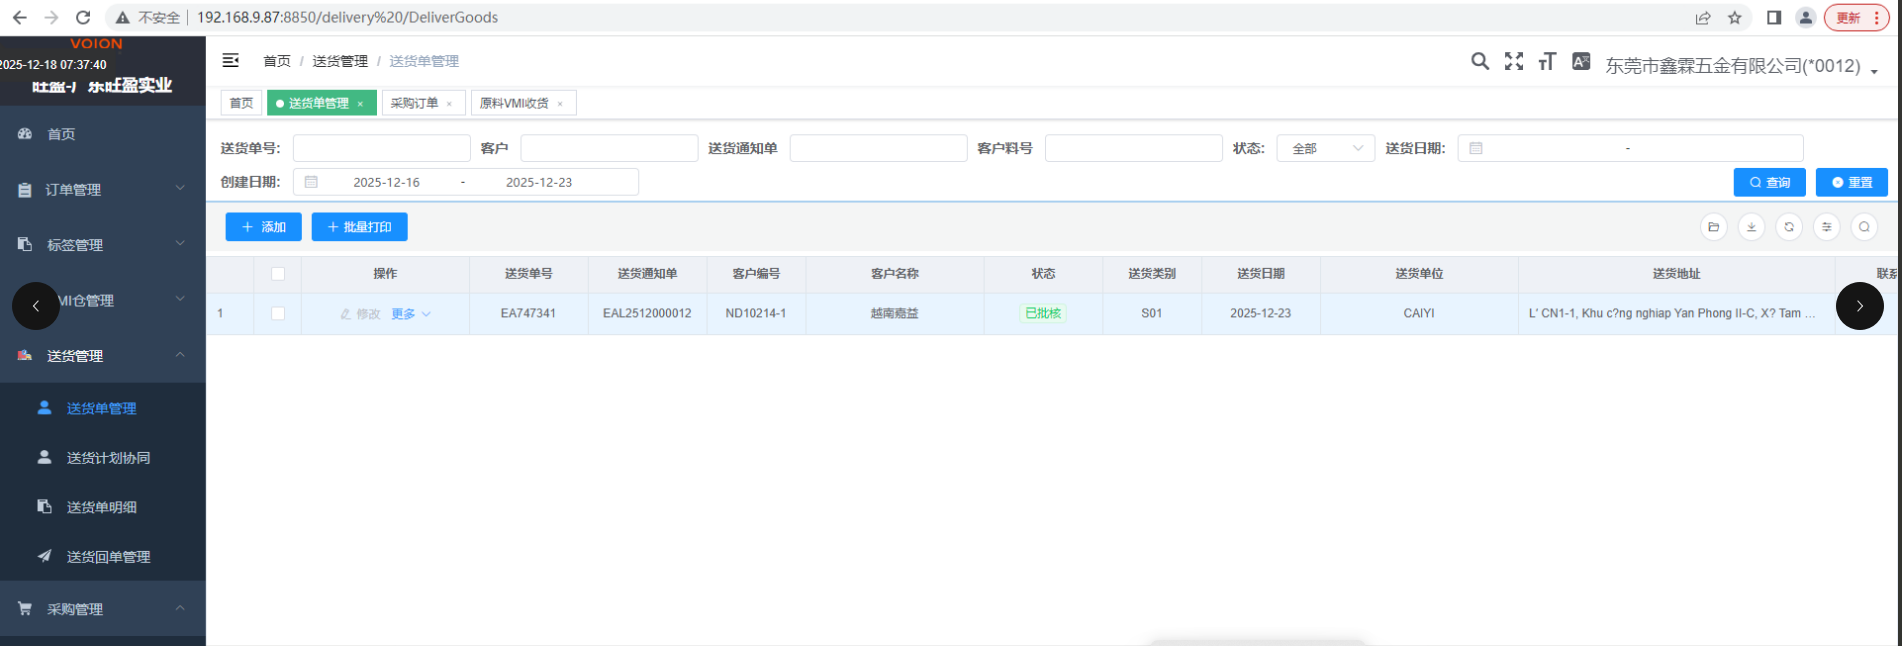Screen dimensions: 1902x646
Task: Click the 已批核 status tag
Action: pos(1043,313)
